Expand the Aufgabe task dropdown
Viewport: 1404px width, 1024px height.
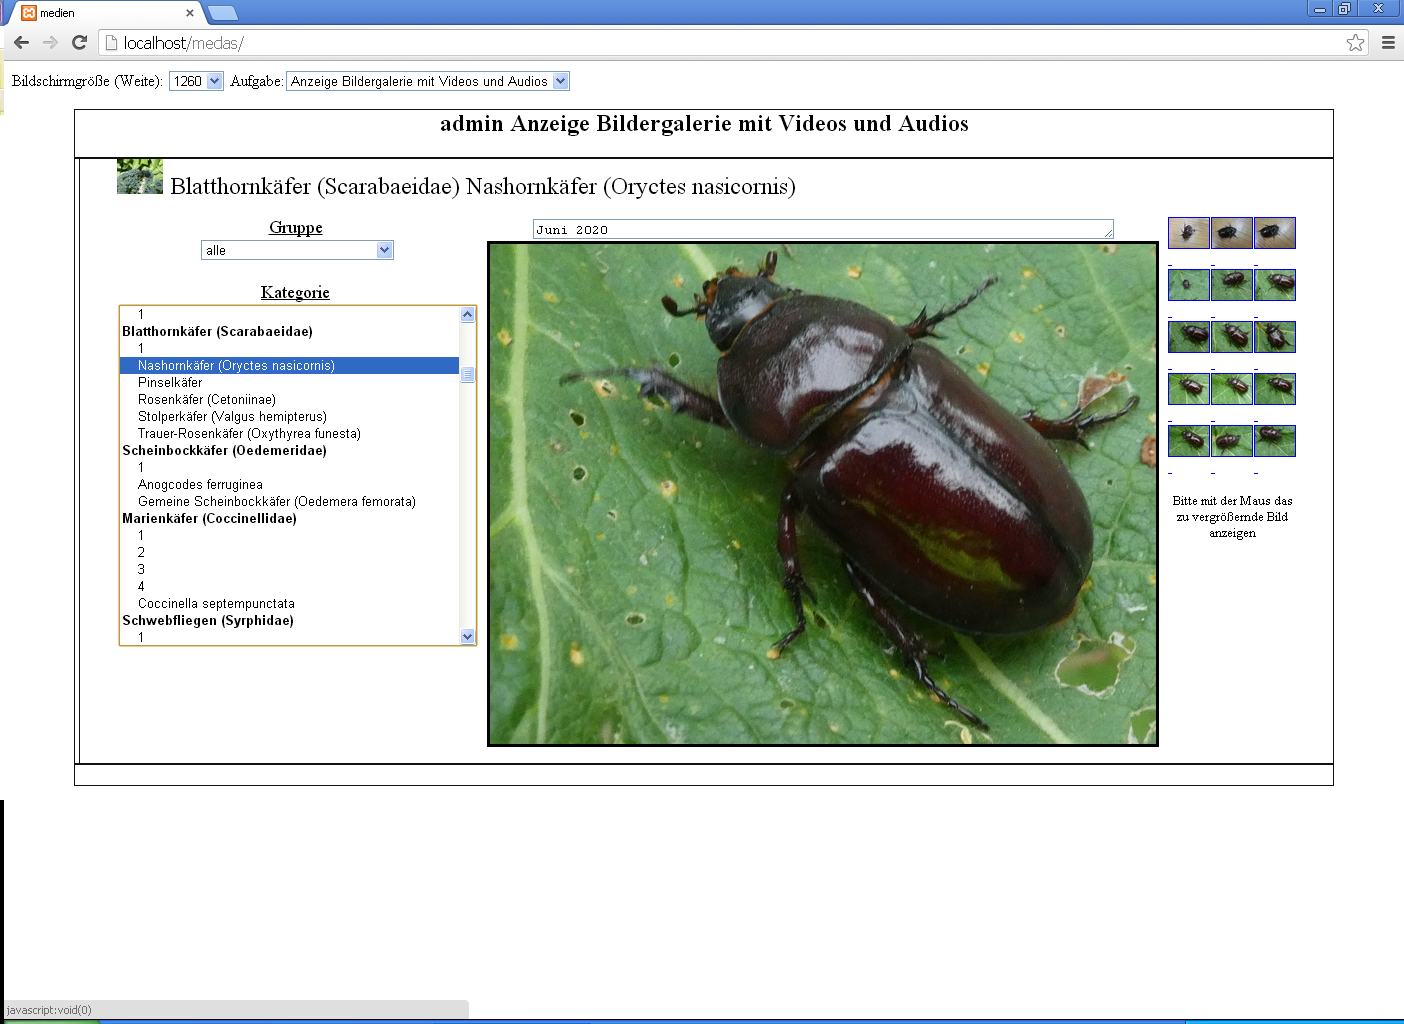(427, 81)
